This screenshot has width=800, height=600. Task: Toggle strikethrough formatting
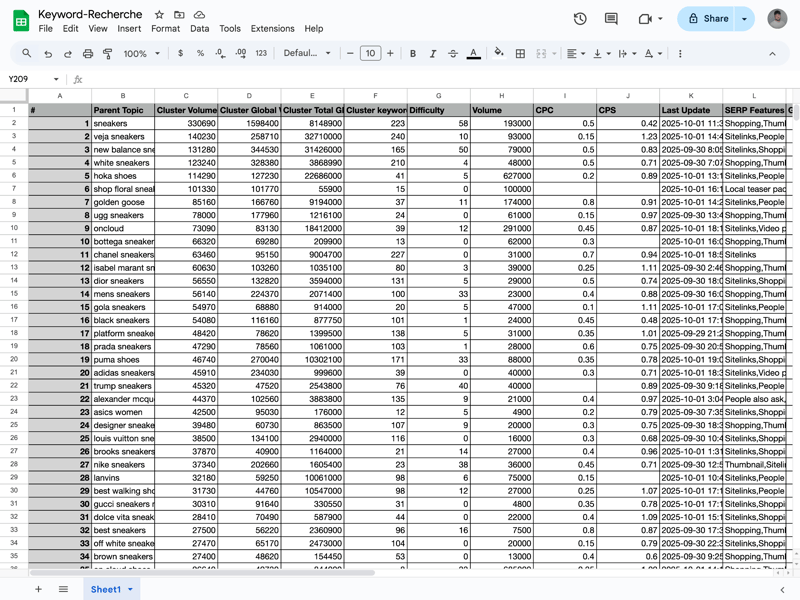pyautogui.click(x=453, y=54)
